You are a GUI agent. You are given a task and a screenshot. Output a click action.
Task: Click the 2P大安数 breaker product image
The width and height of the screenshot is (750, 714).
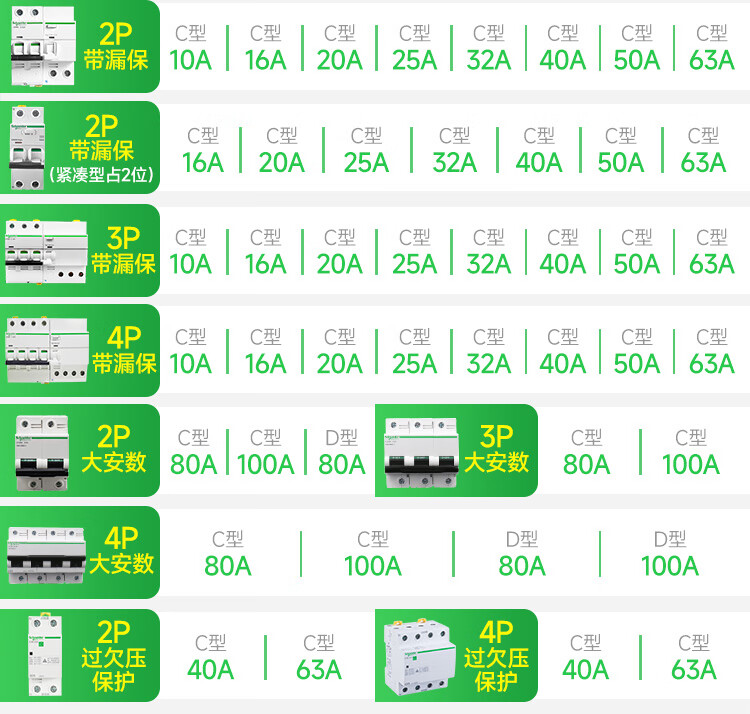[x=41, y=451]
